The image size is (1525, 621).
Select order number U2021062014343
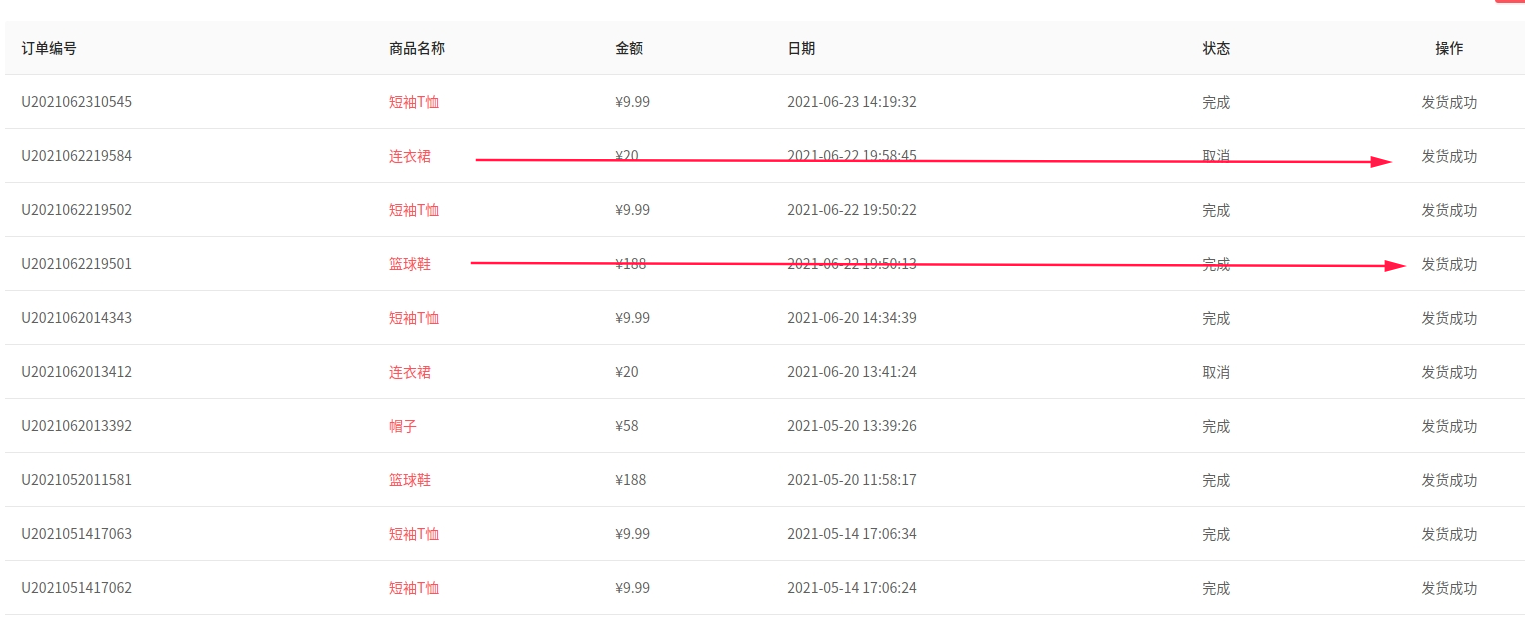click(77, 318)
